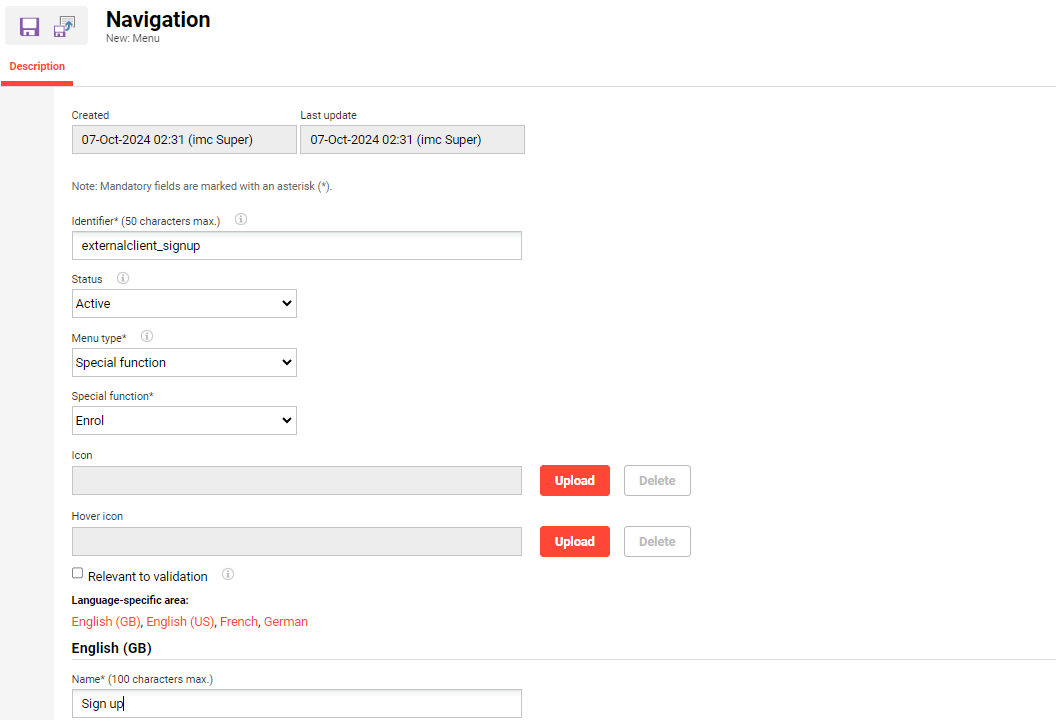
Task: Click info icon beside Status label
Action: (x=123, y=278)
